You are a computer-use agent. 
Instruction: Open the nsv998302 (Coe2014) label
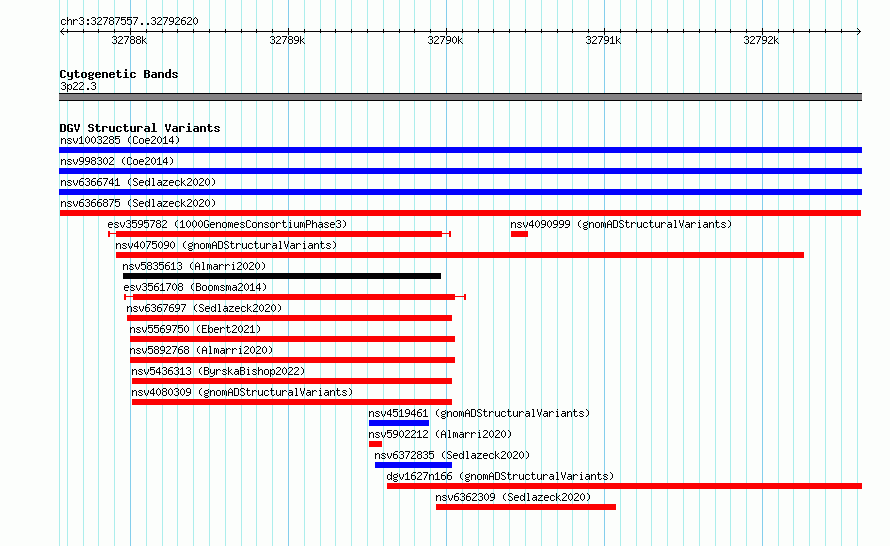pos(117,161)
